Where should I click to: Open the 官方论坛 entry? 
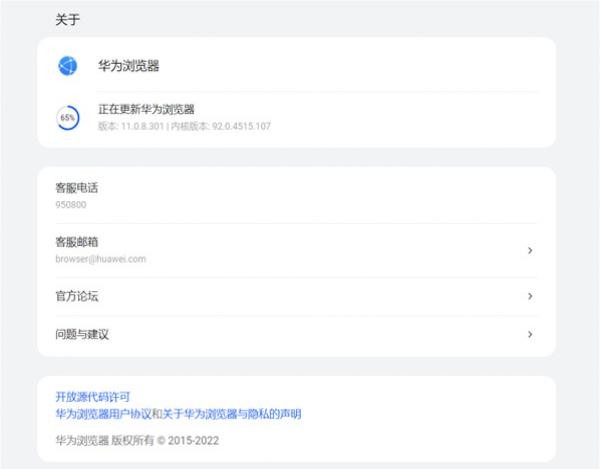(x=297, y=296)
